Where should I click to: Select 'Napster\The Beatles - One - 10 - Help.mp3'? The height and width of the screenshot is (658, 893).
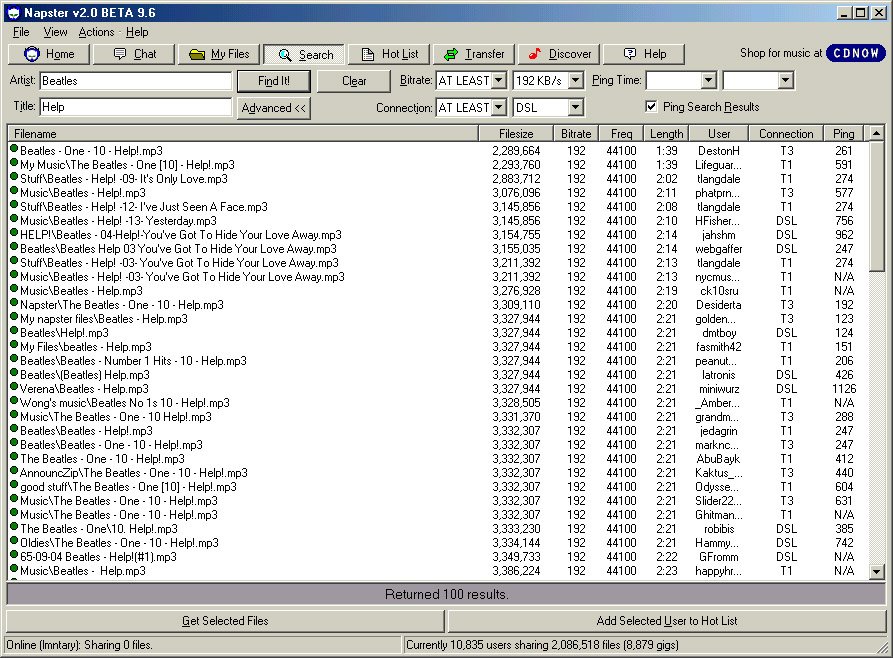pyautogui.click(x=122, y=305)
